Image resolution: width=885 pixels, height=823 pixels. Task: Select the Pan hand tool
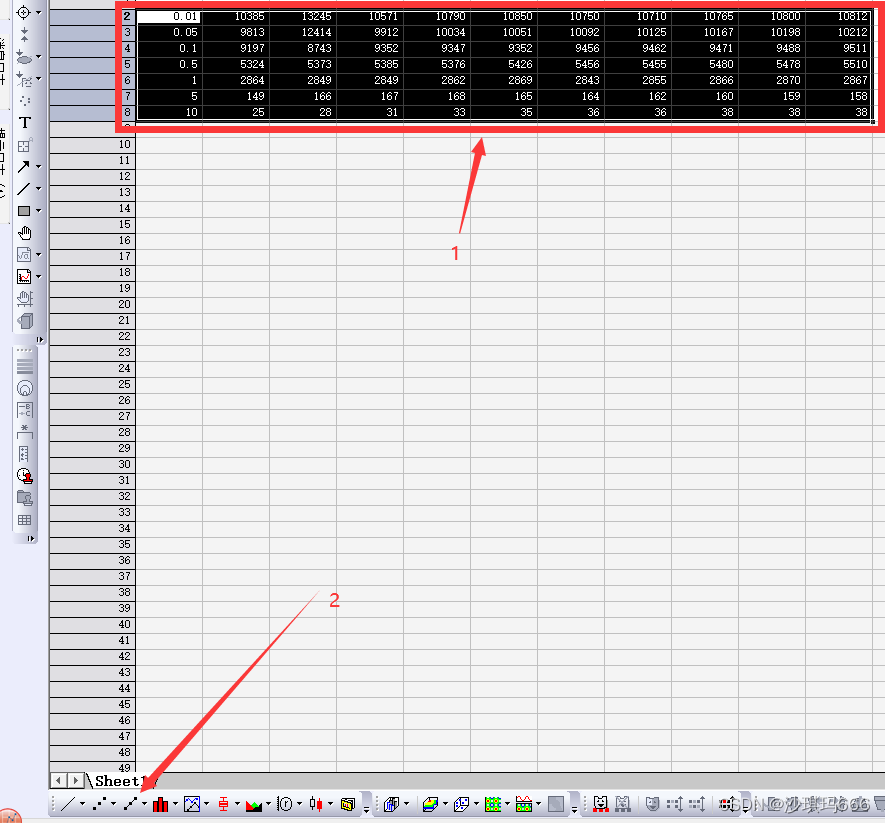coord(24,233)
